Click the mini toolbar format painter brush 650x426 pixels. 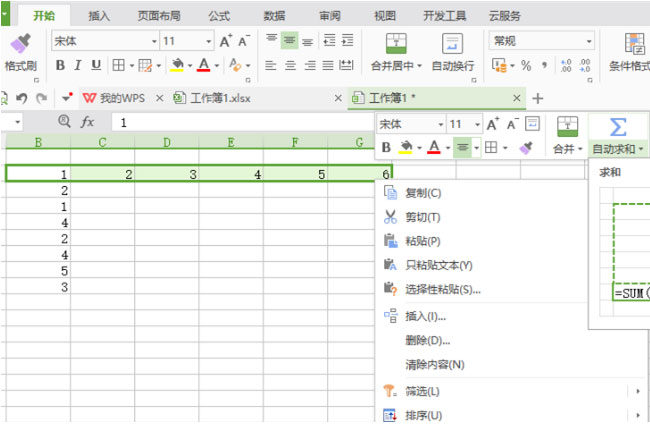pos(526,148)
